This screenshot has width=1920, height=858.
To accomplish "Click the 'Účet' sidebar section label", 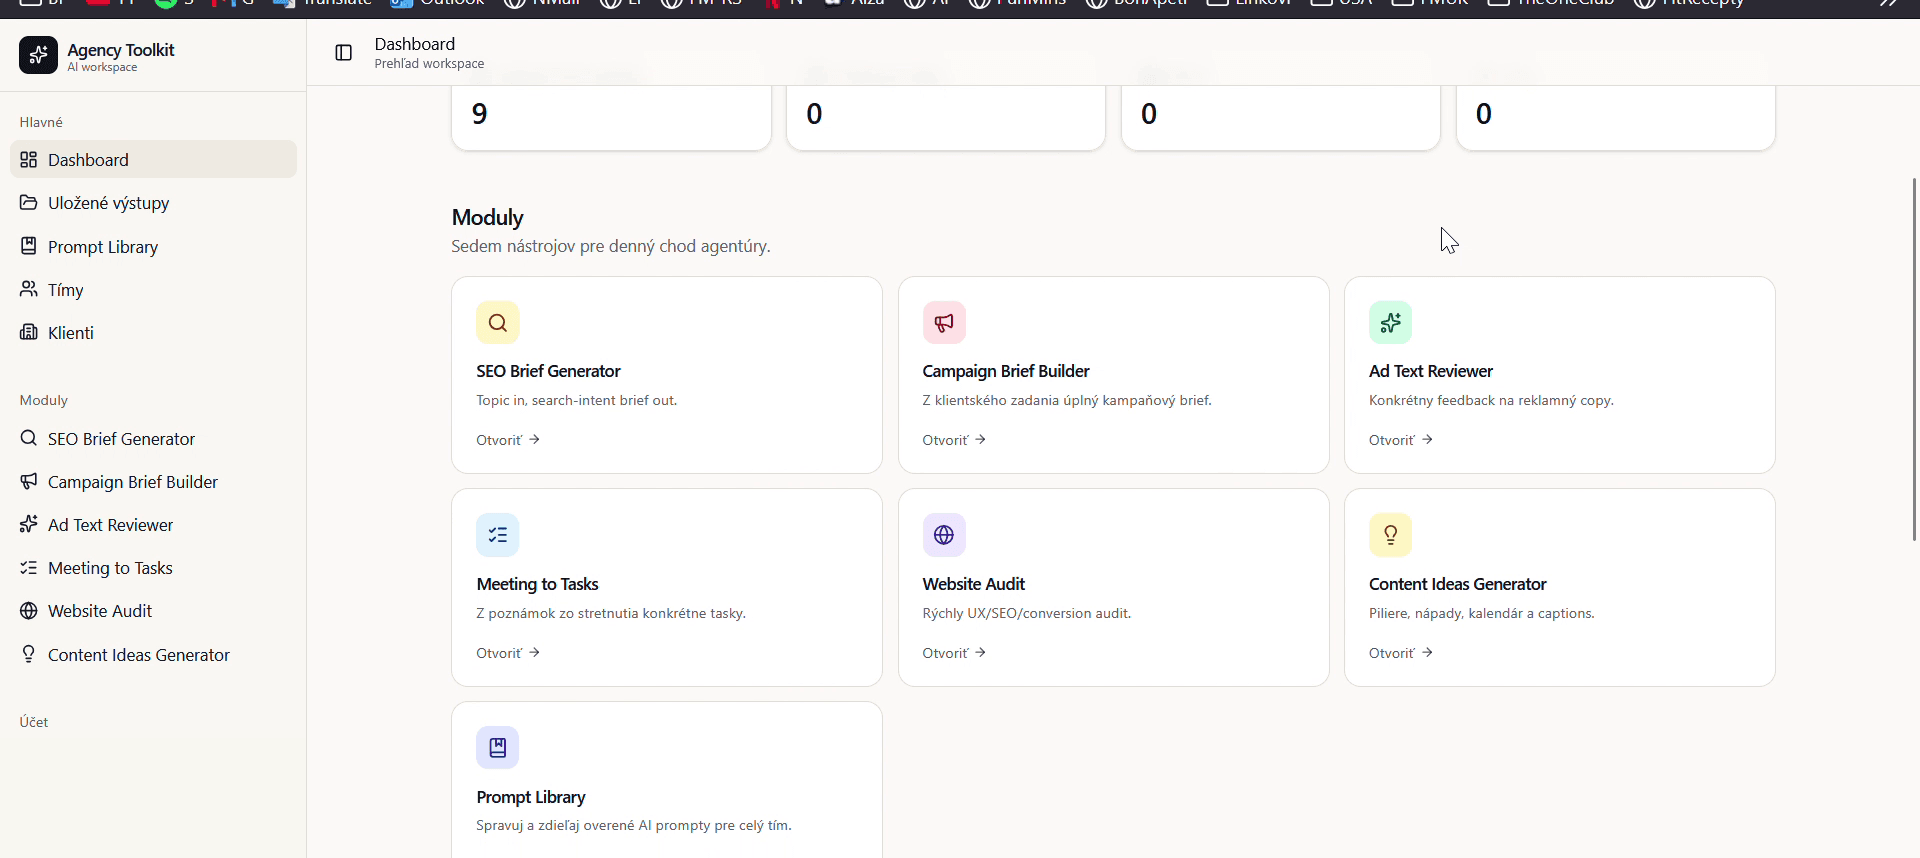I will pos(34,722).
